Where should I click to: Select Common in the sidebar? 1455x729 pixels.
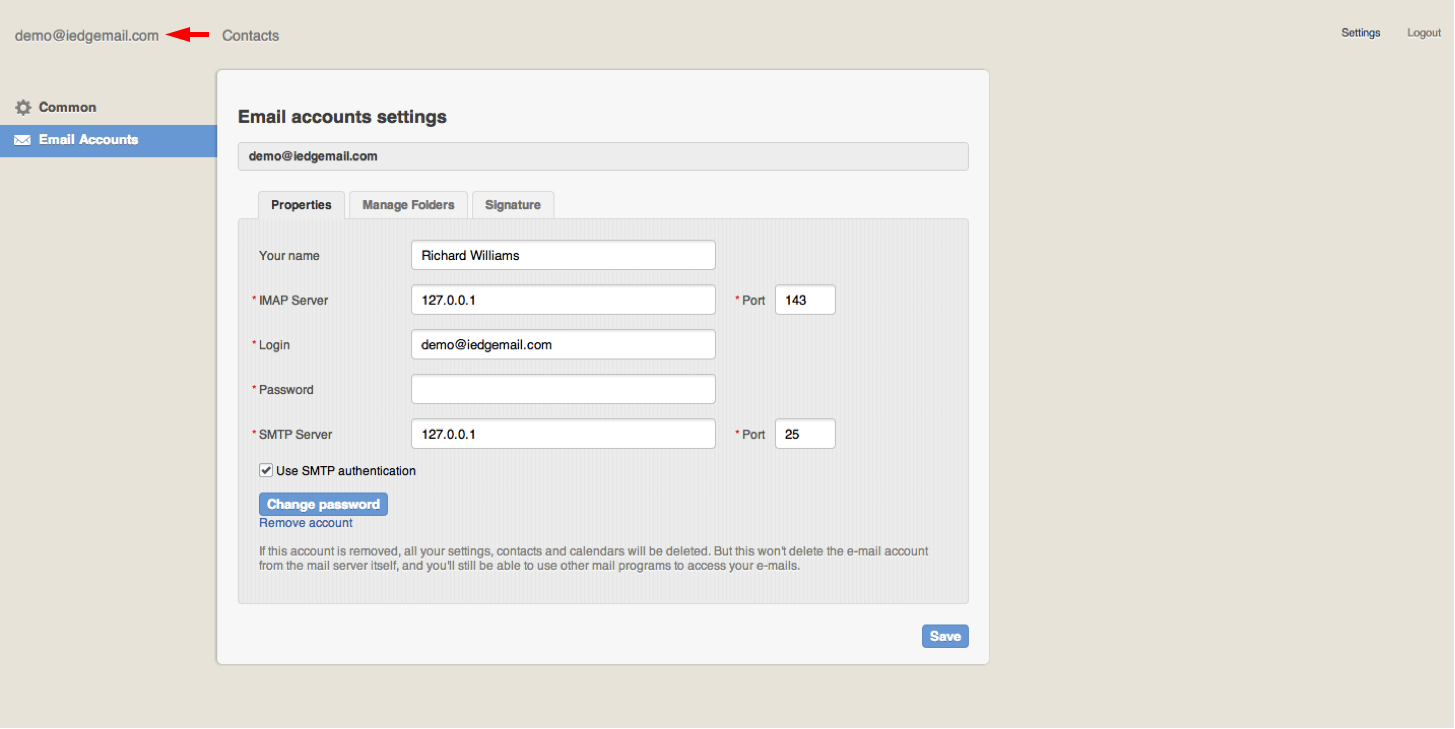[x=67, y=108]
